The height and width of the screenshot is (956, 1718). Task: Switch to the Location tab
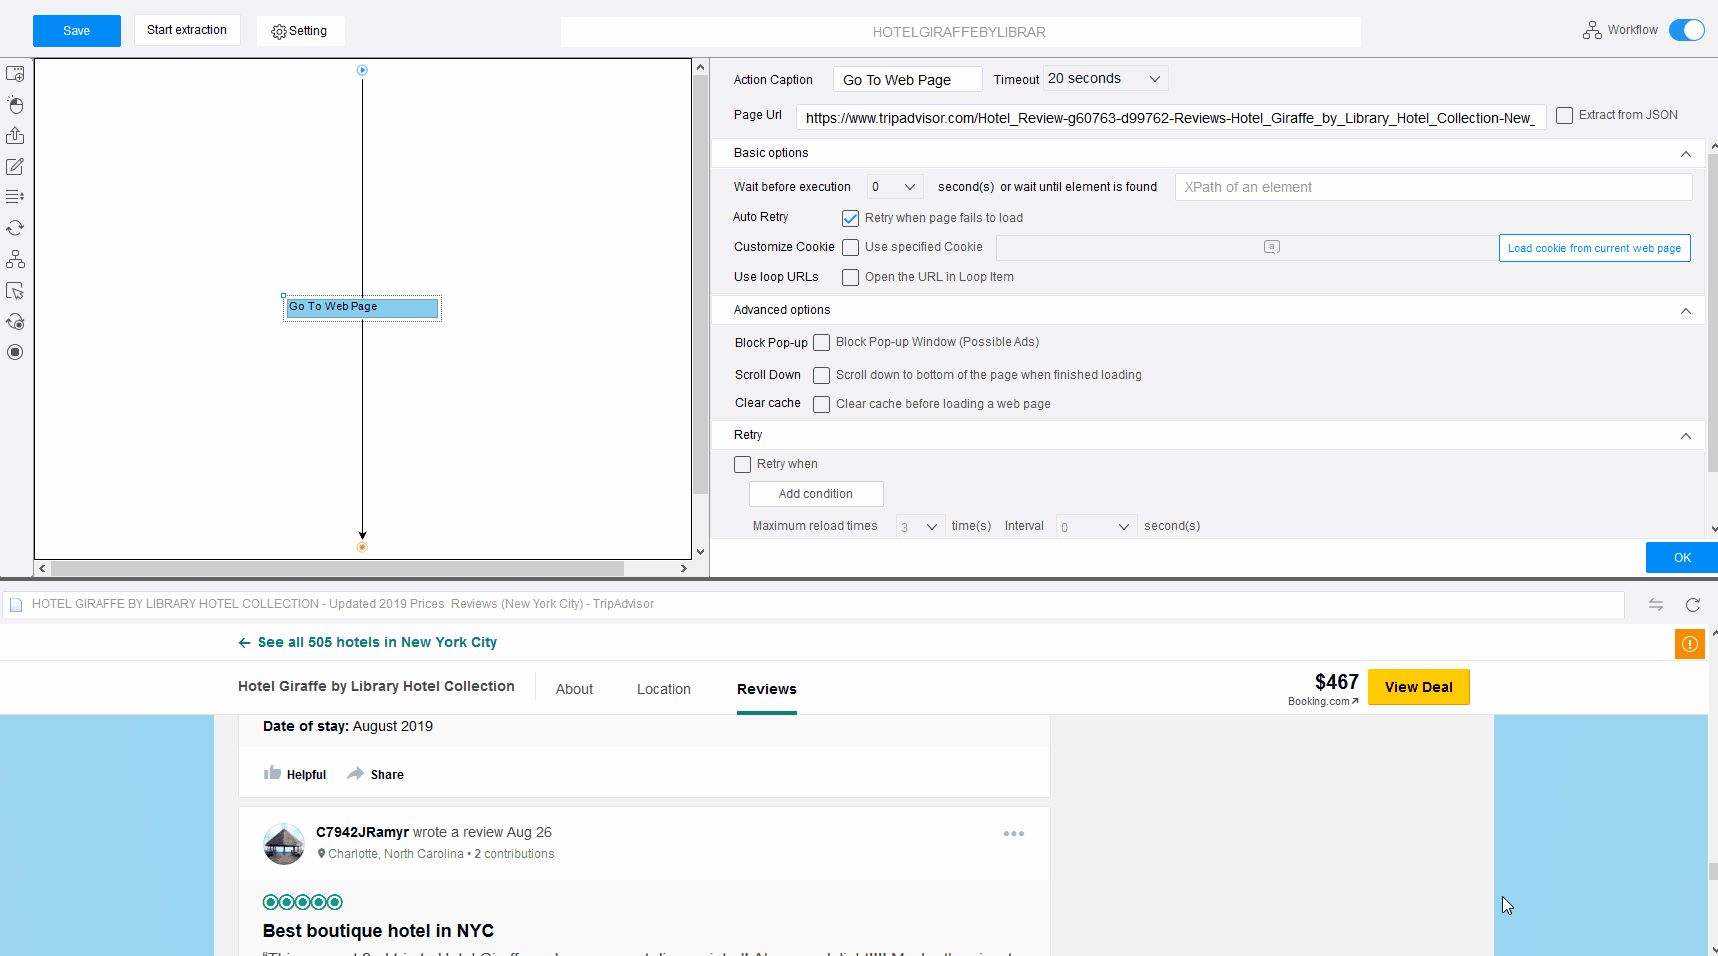coord(664,689)
